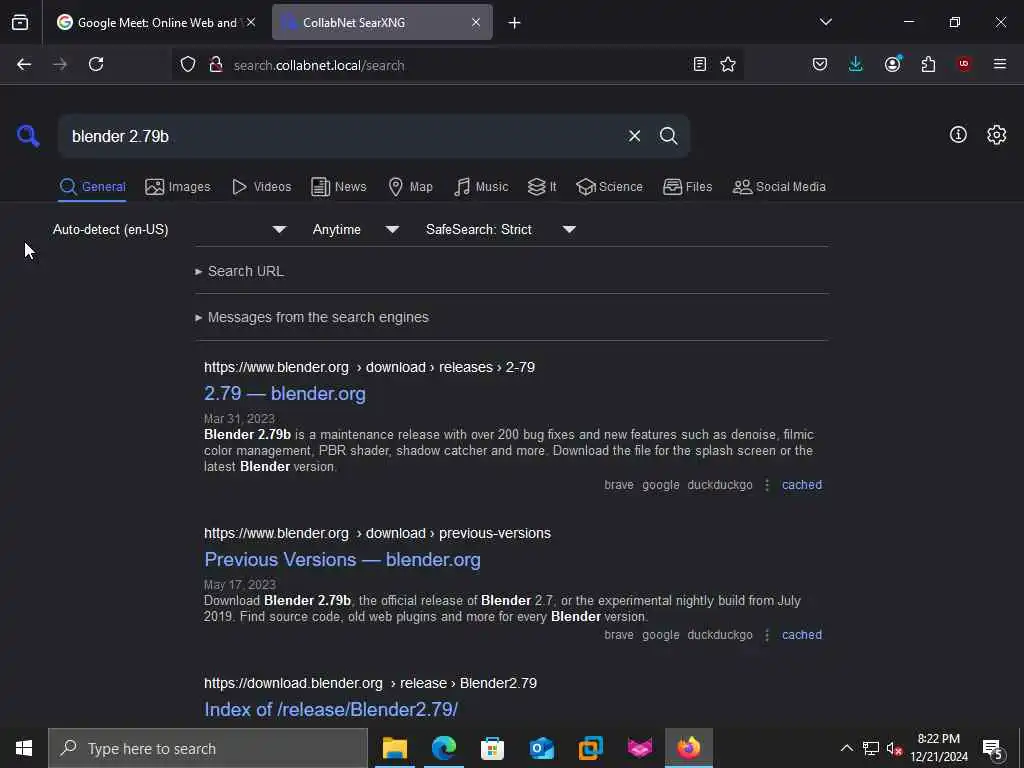Open the Firefox downloads panel

pyautogui.click(x=856, y=64)
